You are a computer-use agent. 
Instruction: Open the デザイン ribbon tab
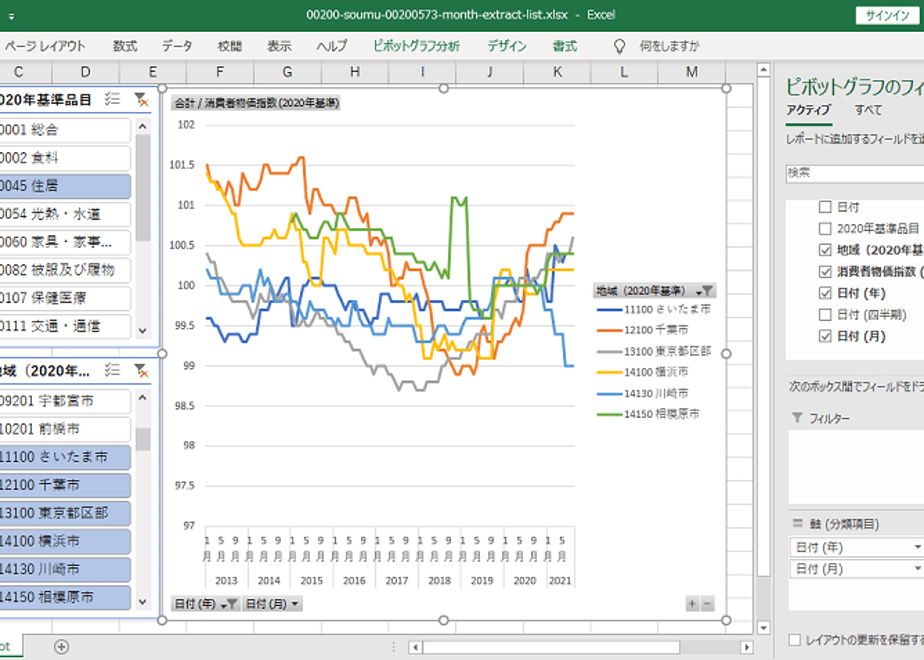coord(506,46)
